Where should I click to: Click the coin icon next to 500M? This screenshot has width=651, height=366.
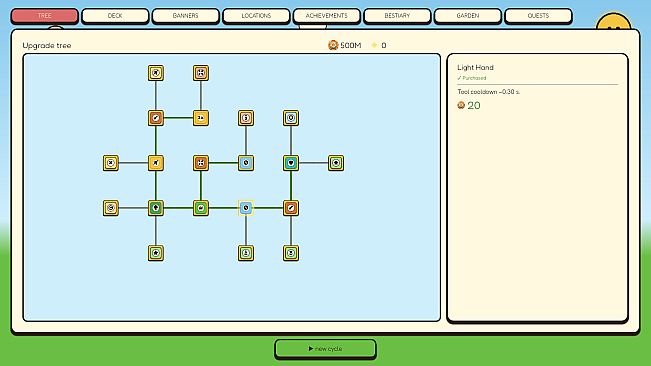[x=333, y=45]
